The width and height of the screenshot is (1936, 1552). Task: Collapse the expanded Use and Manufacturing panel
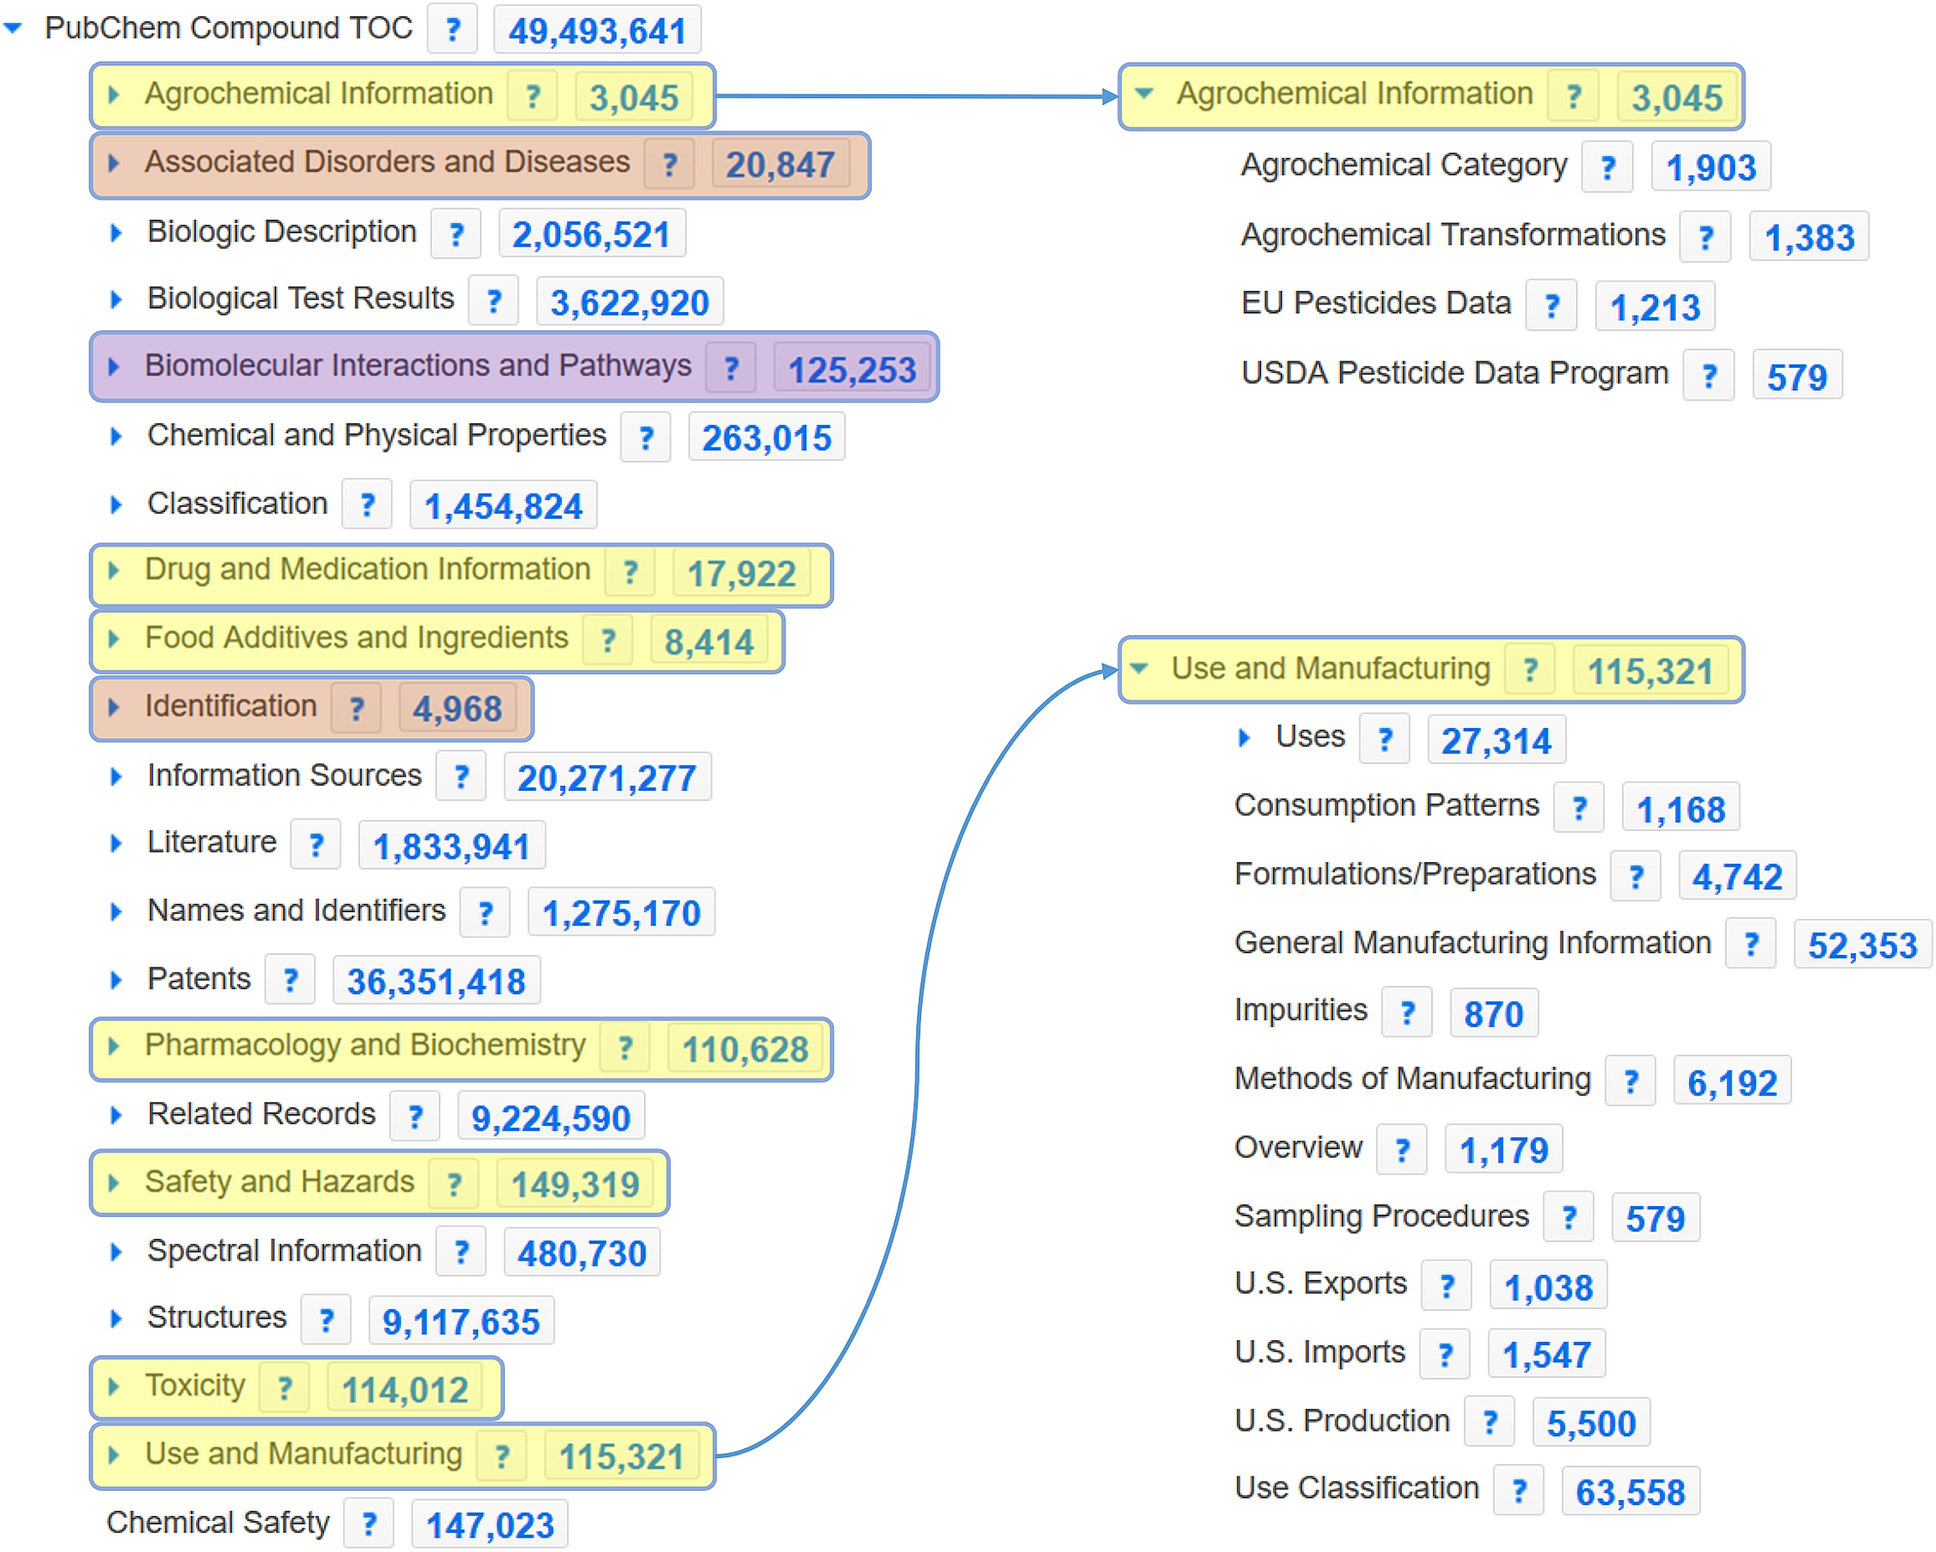[x=1140, y=669]
